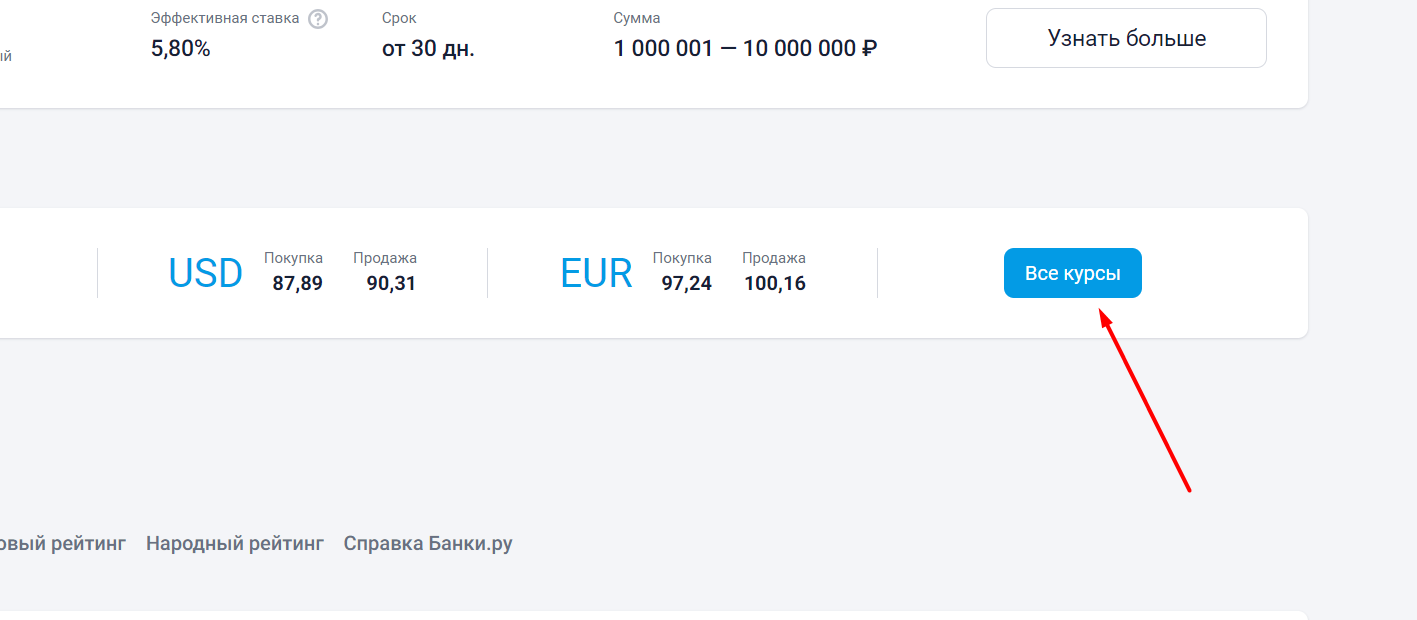This screenshot has height=620, width=1417.
Task: Click the Эффективная ставка help question-mark icon
Action: 318,19
